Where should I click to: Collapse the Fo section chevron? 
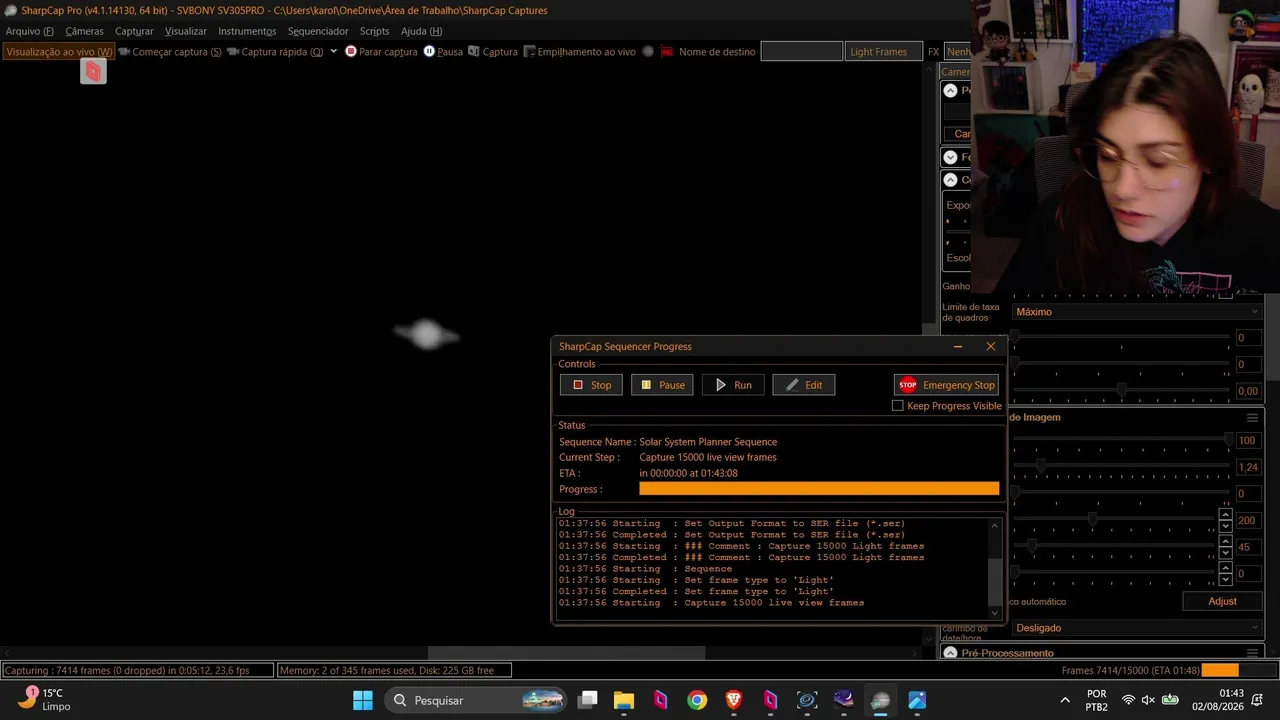click(950, 157)
